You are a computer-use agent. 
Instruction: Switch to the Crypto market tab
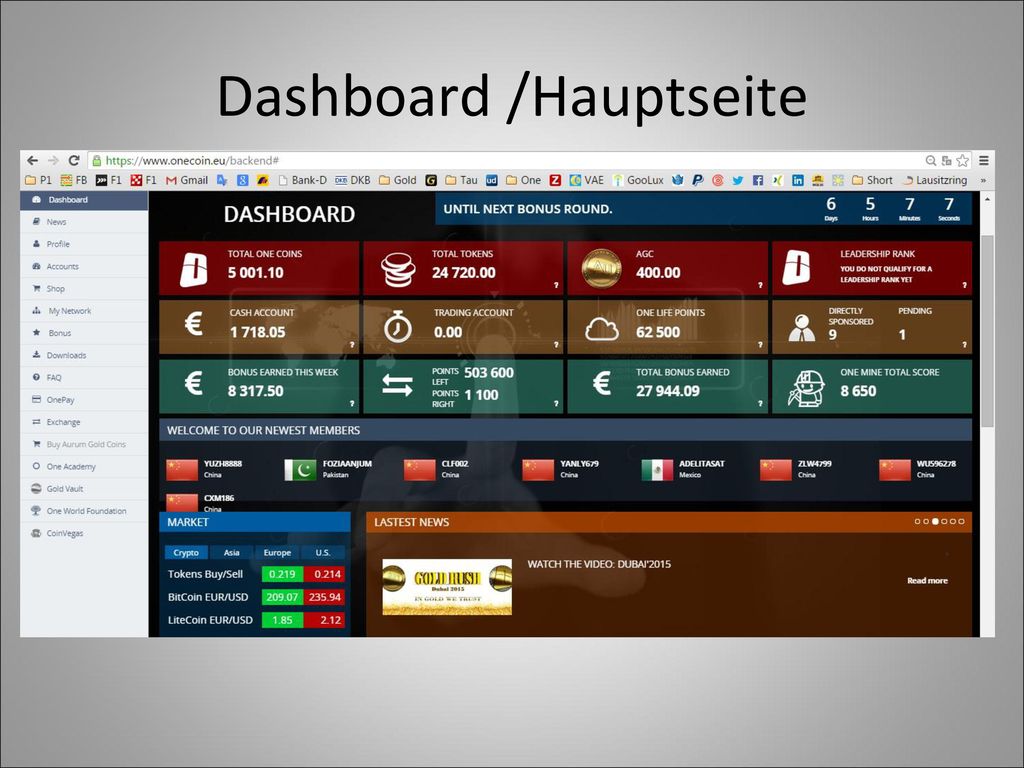pyautogui.click(x=186, y=552)
